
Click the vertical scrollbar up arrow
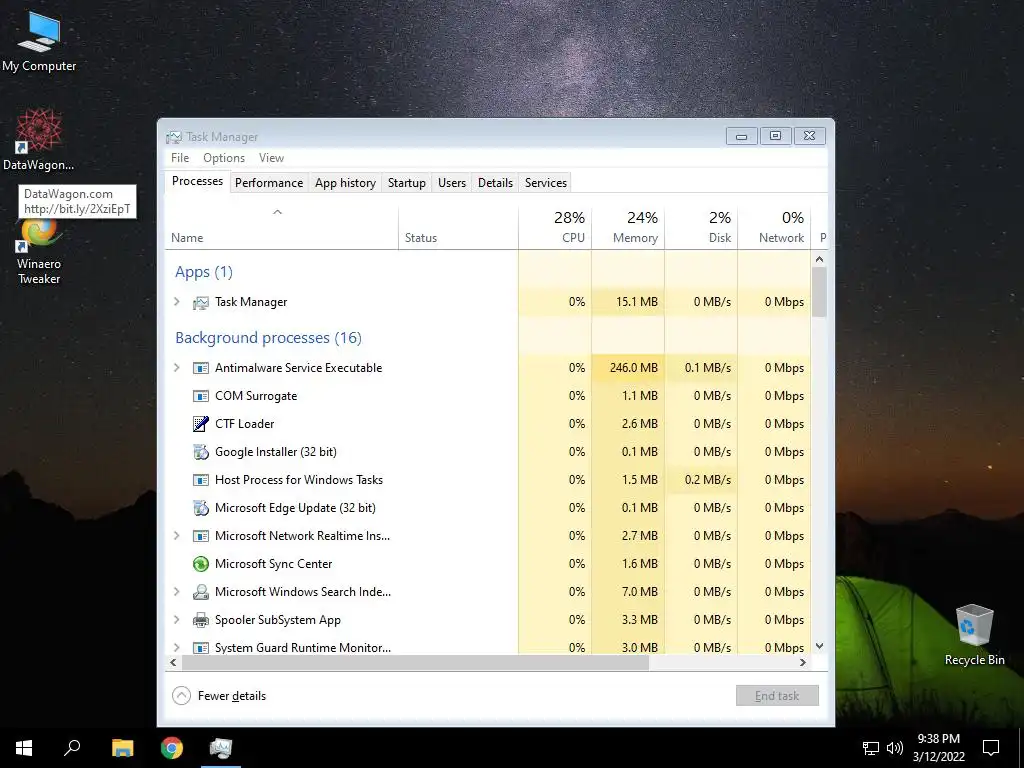pyautogui.click(x=820, y=259)
